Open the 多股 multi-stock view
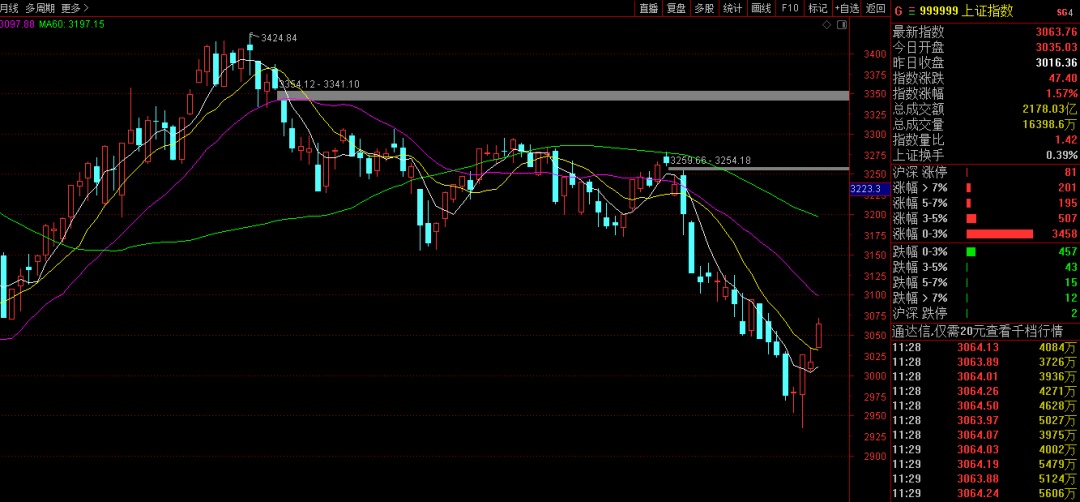The height and width of the screenshot is (502, 1080). 703,8
